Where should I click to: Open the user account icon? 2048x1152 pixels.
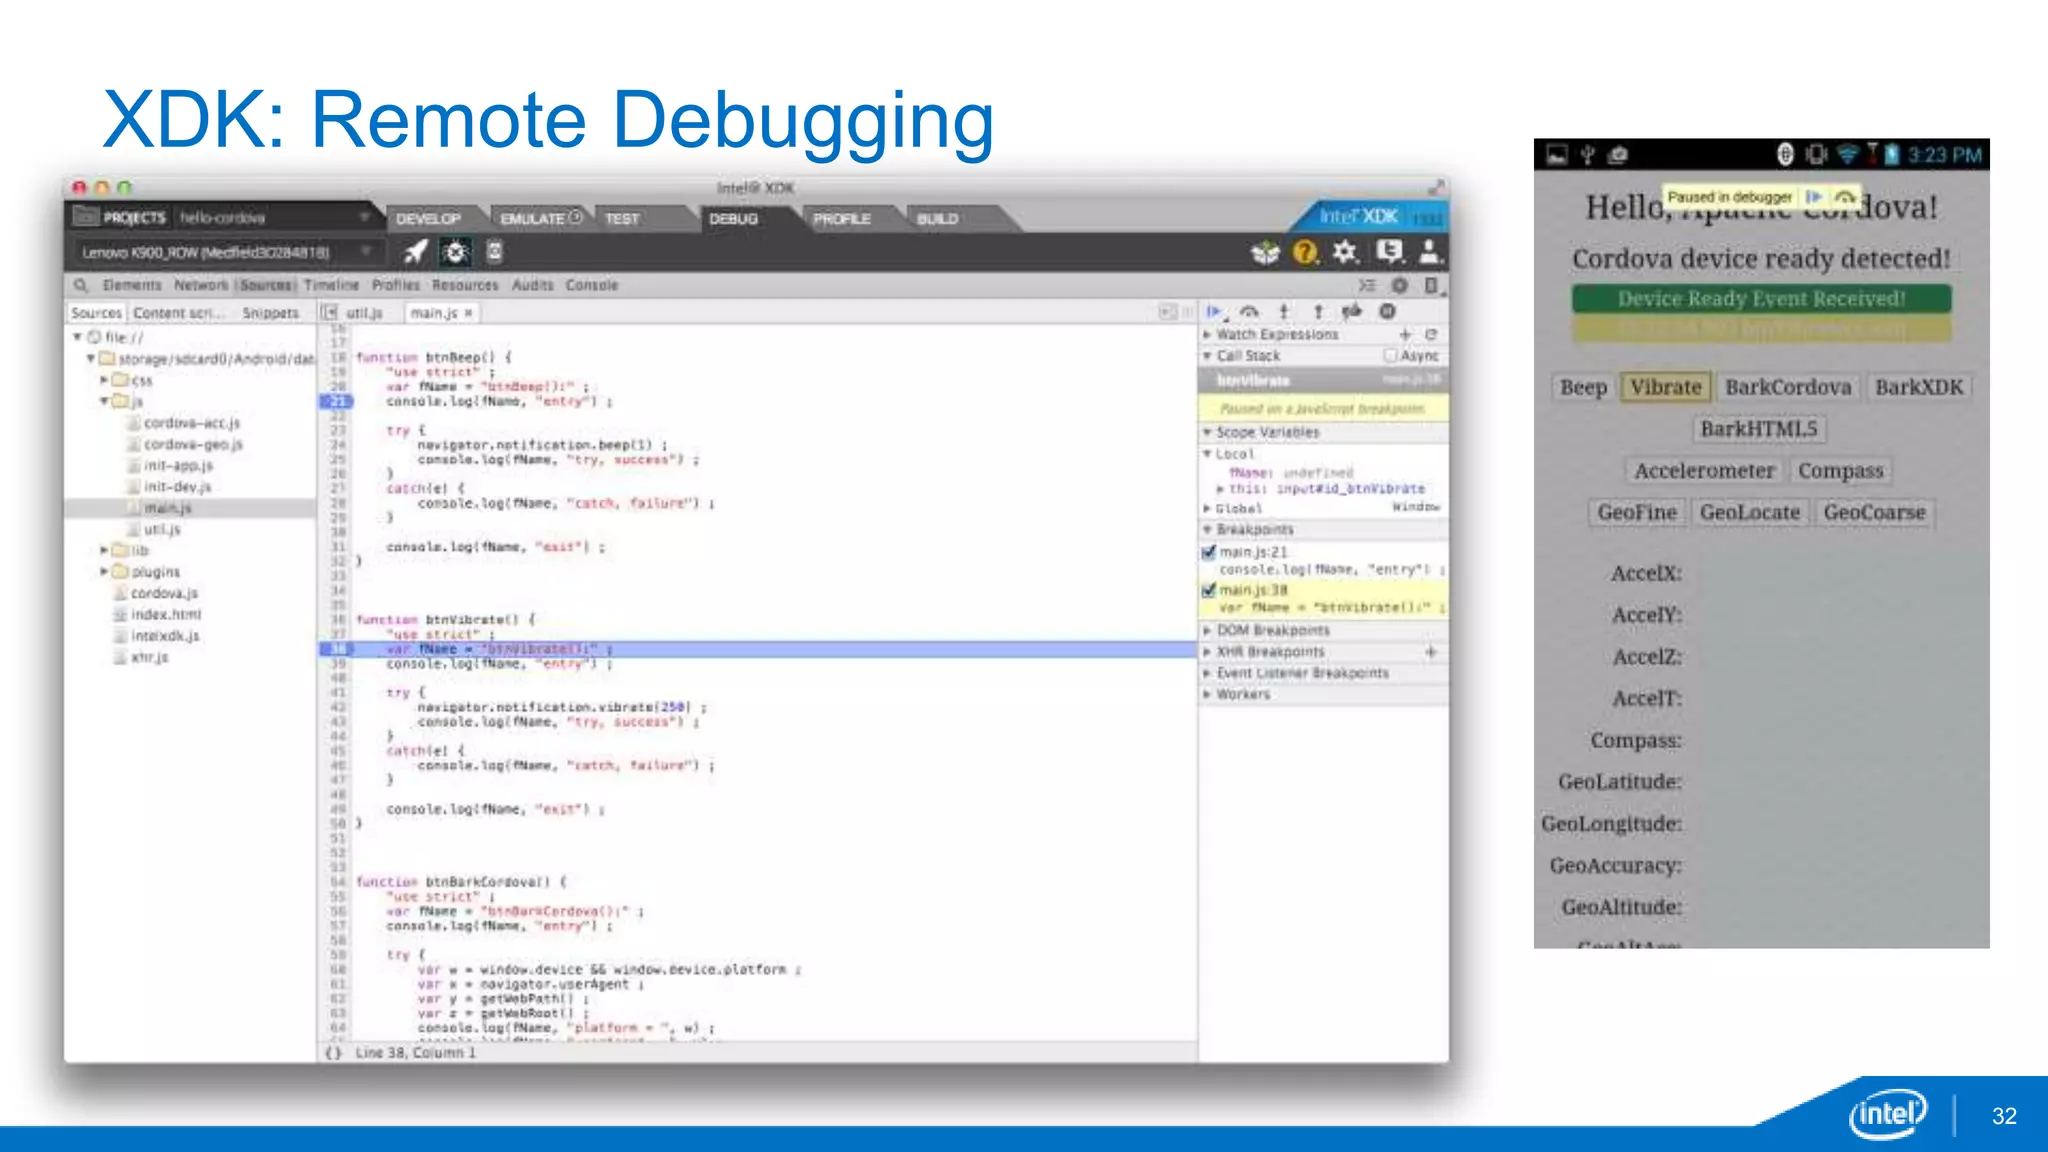(1430, 252)
